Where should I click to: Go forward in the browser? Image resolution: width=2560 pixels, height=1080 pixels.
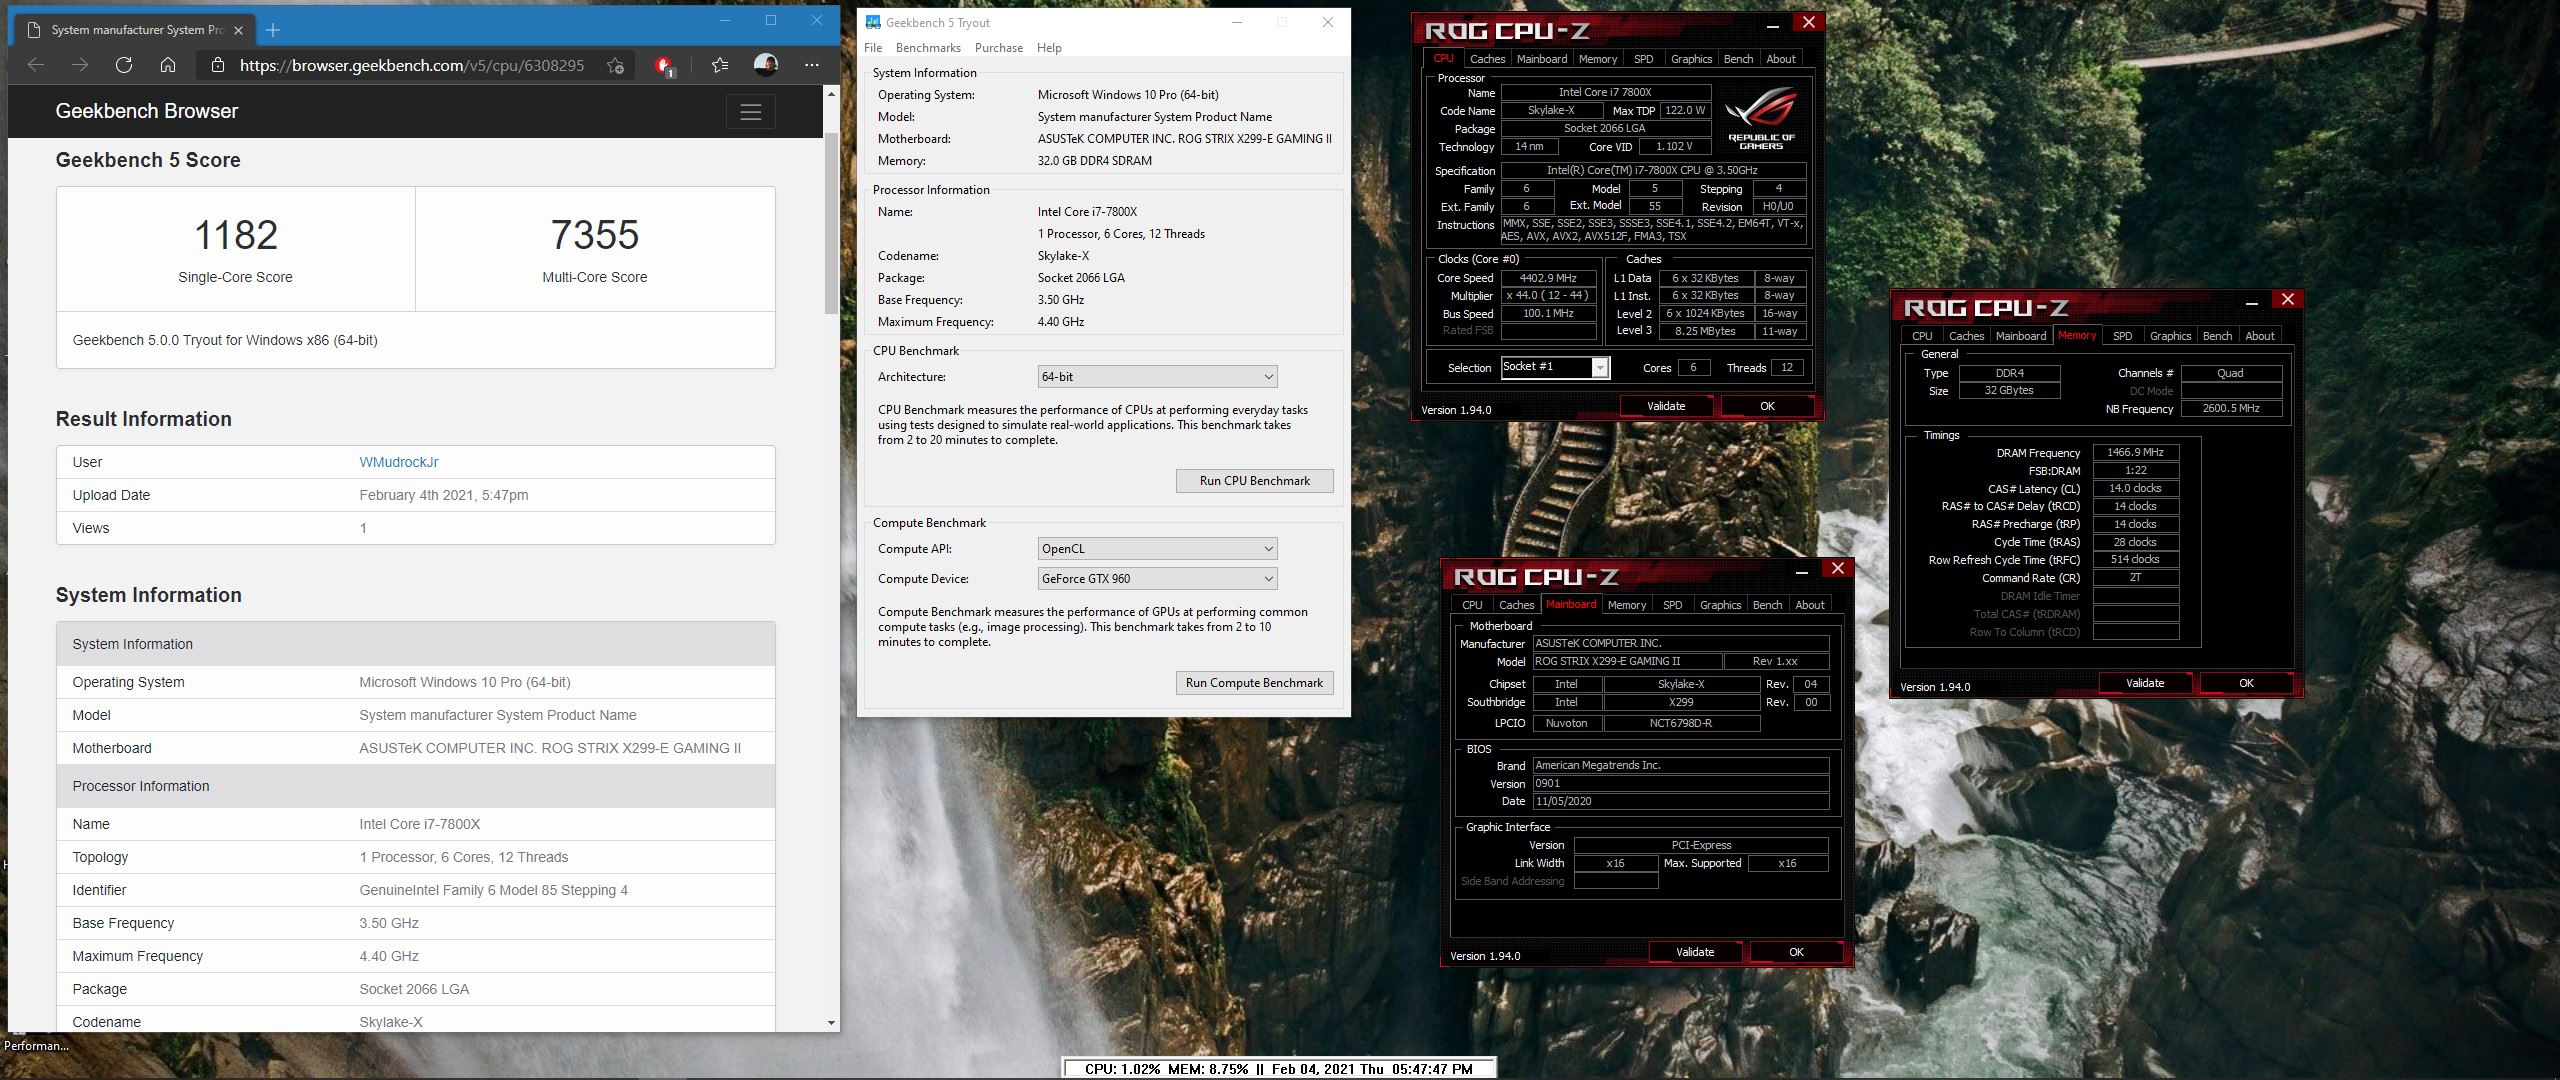(x=80, y=65)
